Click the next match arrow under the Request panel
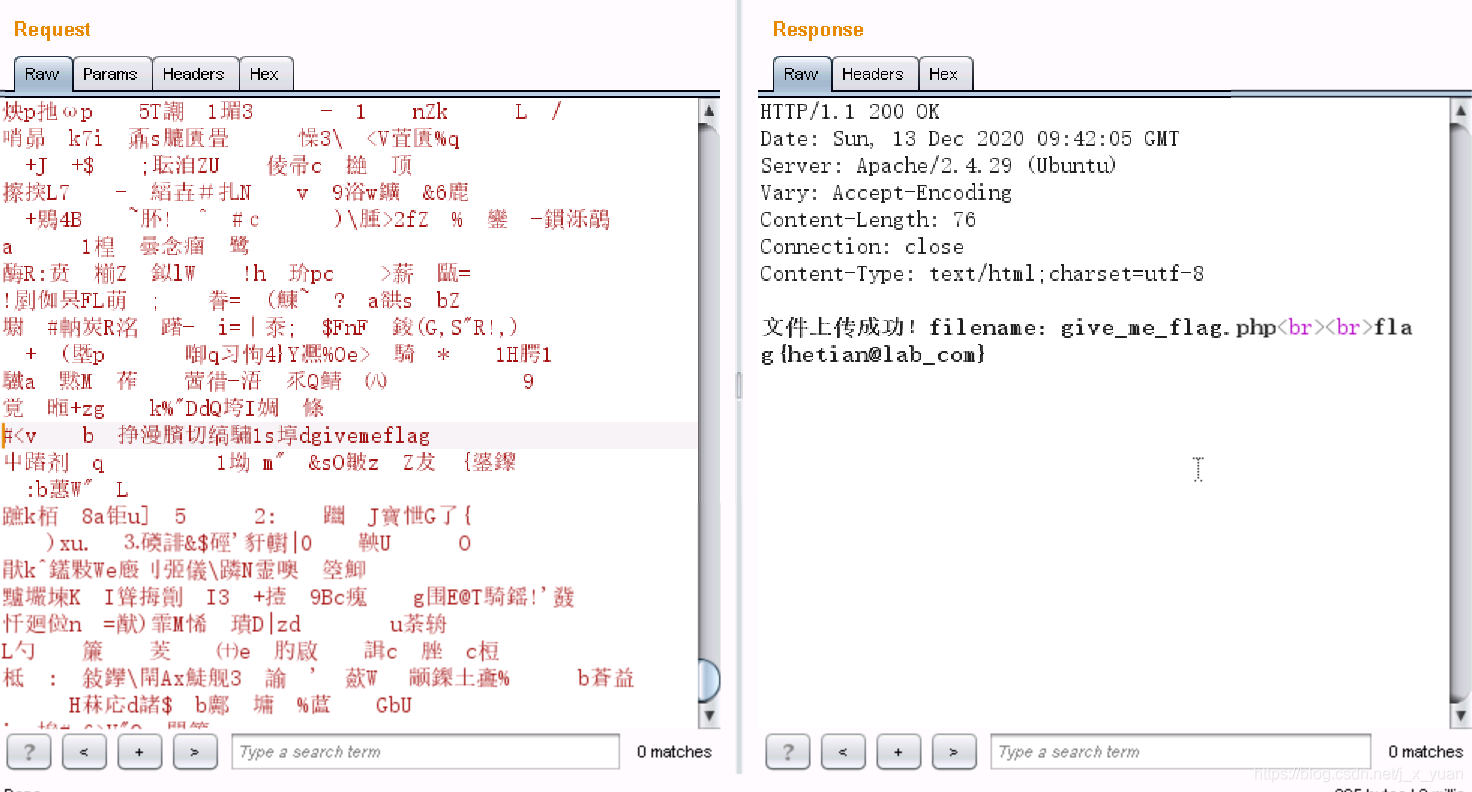 (195, 751)
